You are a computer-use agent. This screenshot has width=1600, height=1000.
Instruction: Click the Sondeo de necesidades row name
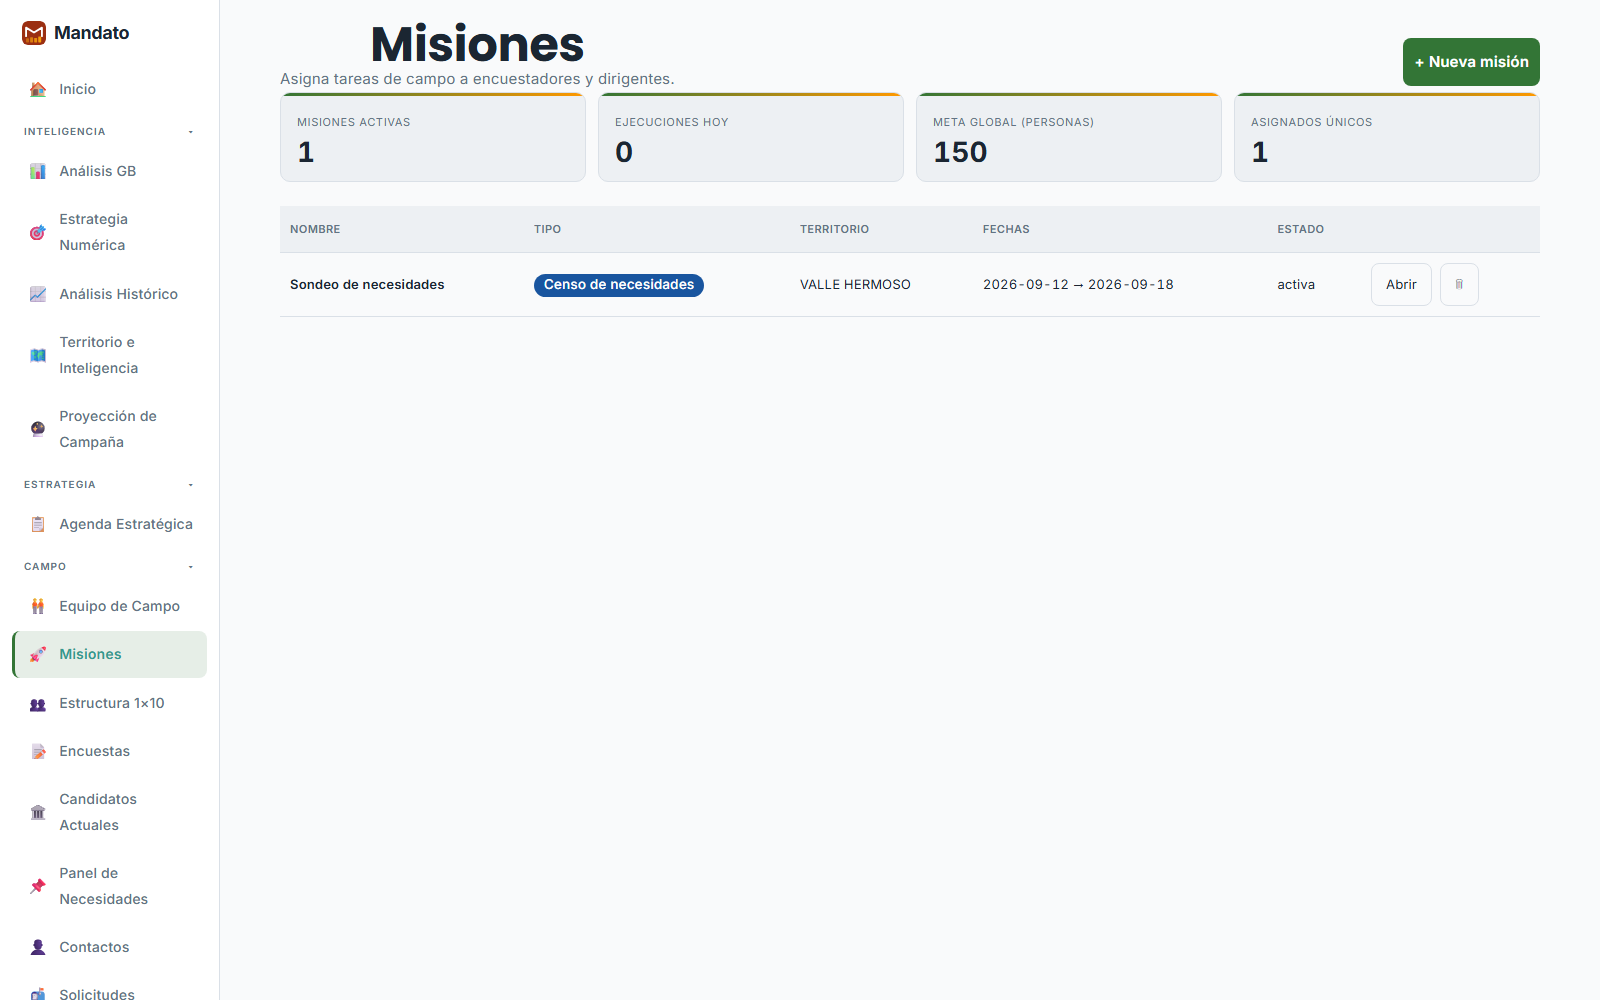(x=367, y=285)
